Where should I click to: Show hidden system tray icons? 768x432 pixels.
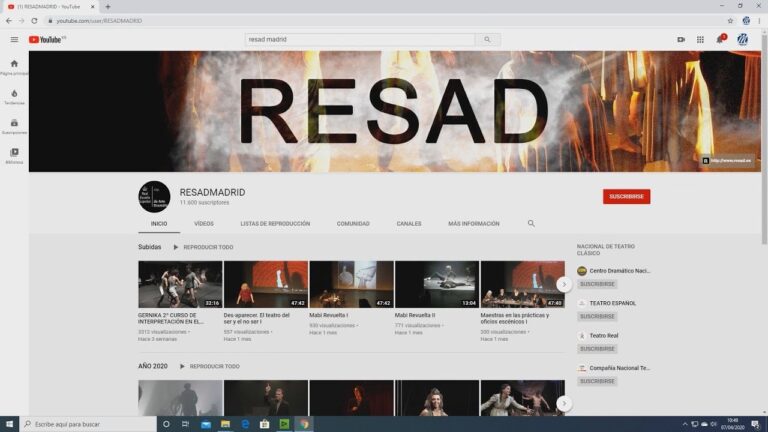685,424
